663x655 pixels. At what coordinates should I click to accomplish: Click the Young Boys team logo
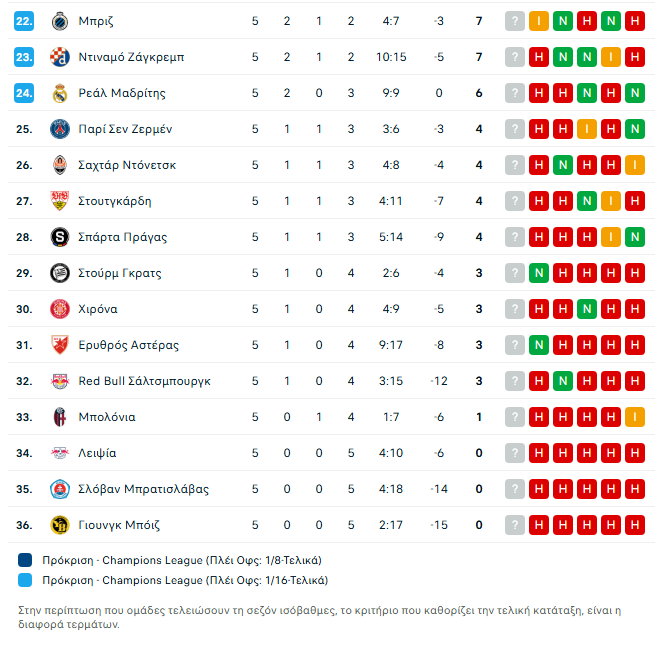(59, 525)
